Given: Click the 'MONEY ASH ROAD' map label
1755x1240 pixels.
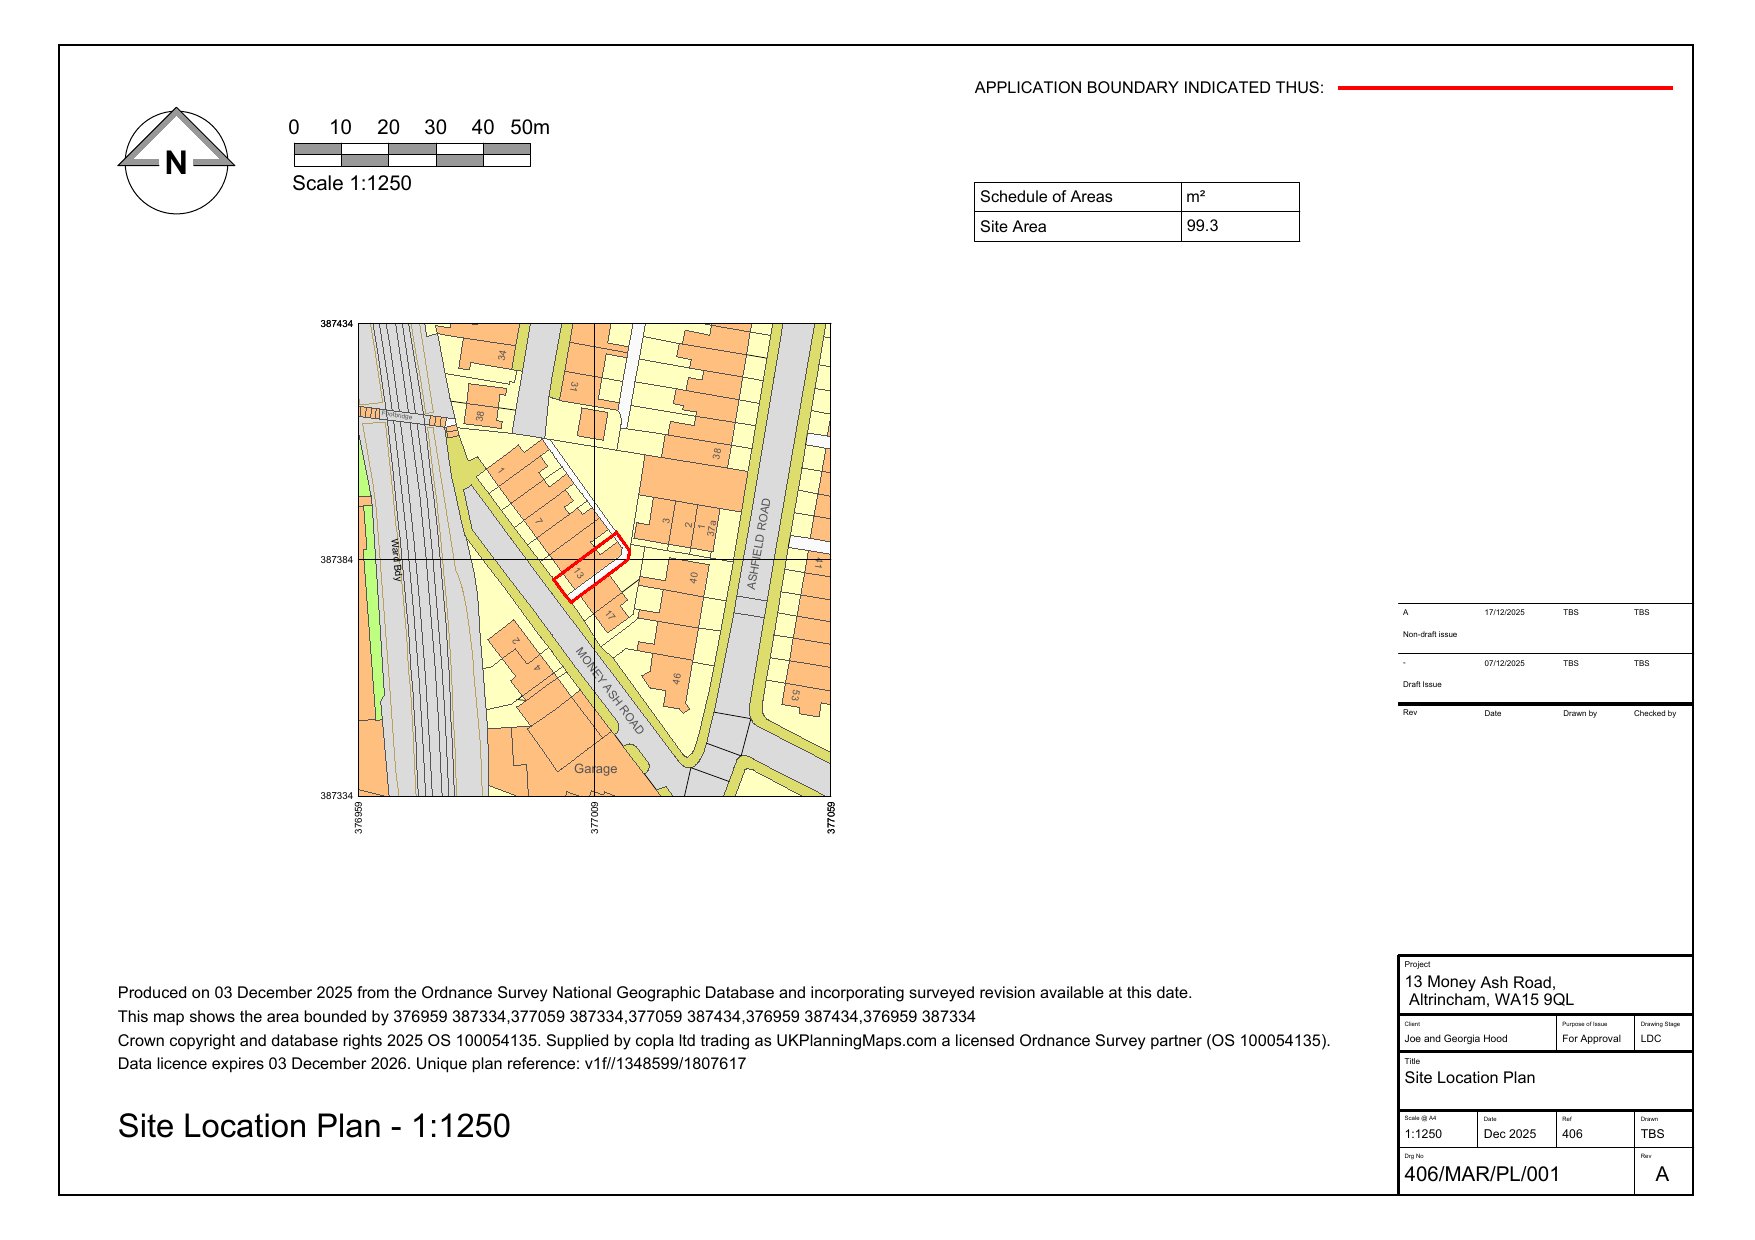Looking at the screenshot, I should pos(610,691).
